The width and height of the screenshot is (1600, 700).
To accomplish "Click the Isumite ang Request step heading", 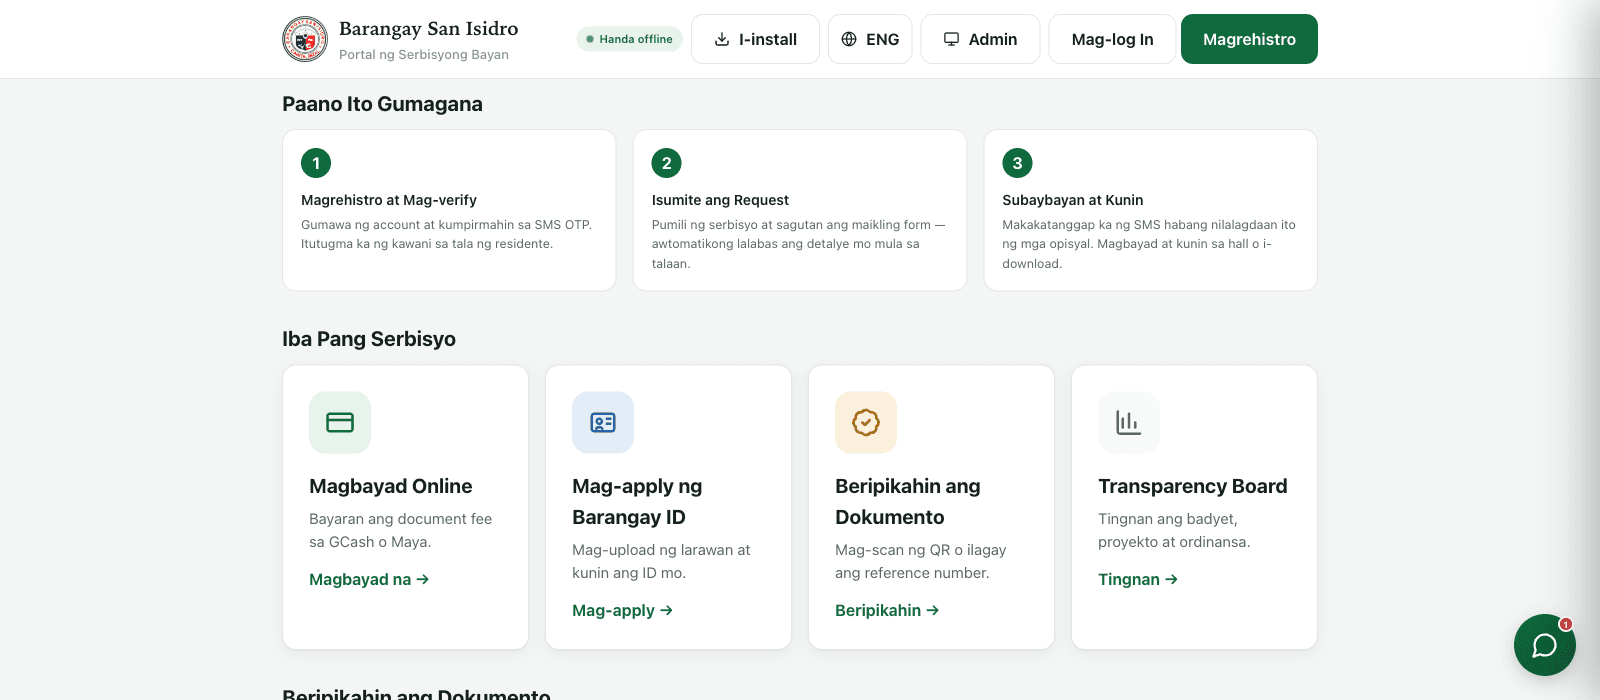I will click(720, 200).
